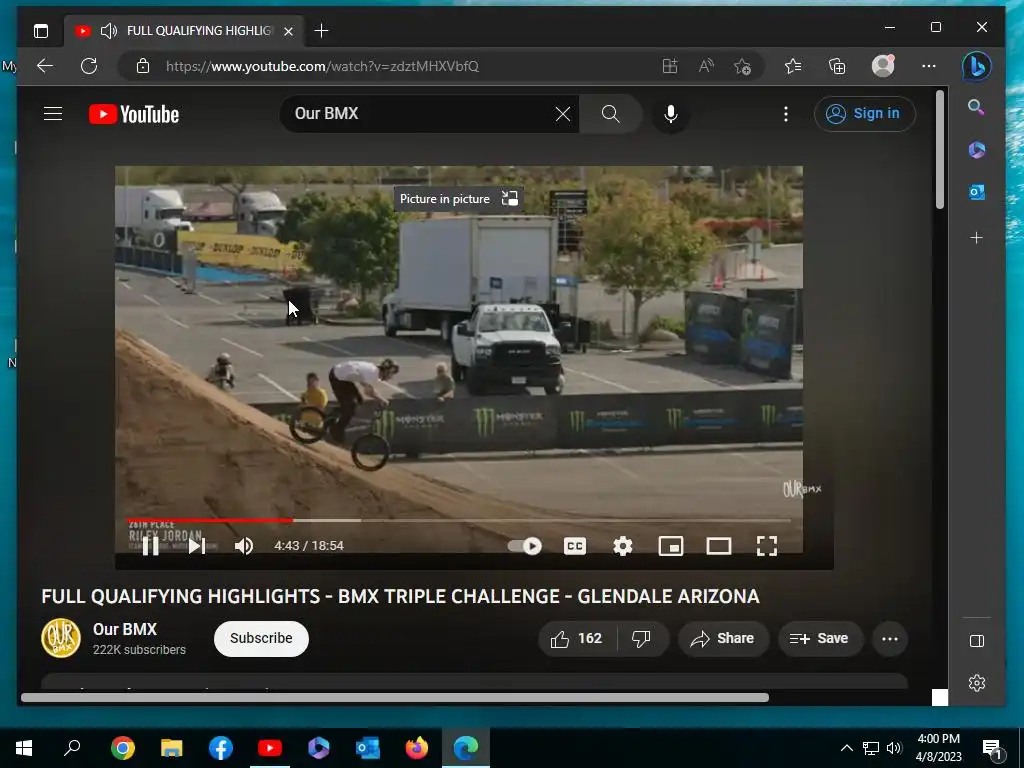1024x768 pixels.
Task: Open the Our BMX channel avatar
Action: (61, 638)
